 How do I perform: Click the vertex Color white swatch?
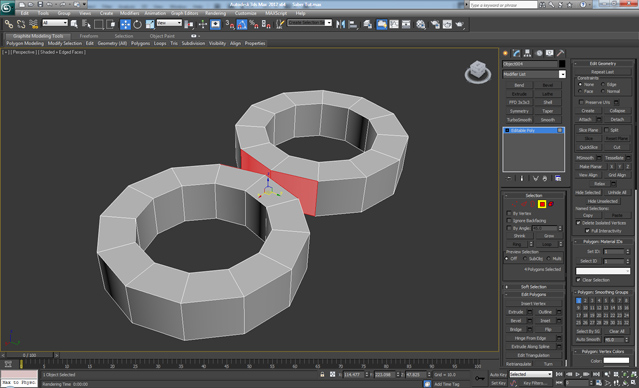coord(616,360)
